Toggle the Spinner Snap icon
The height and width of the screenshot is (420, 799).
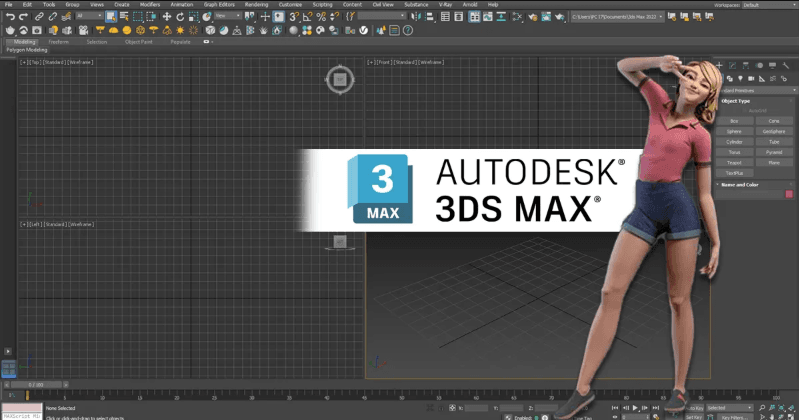(335, 17)
